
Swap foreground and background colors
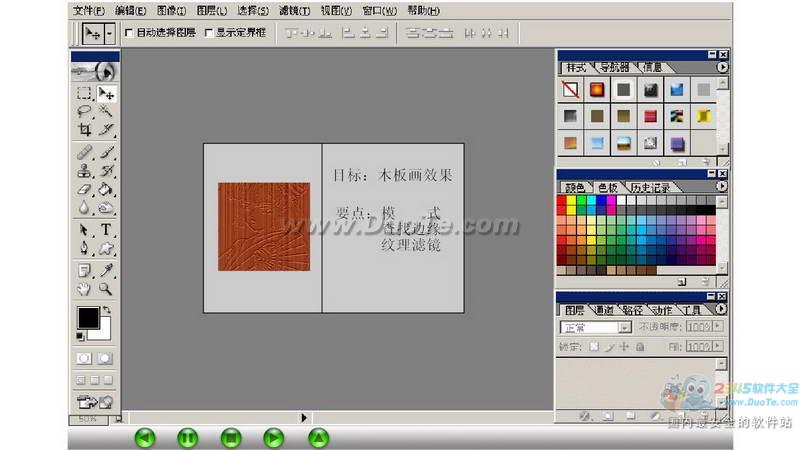coord(107,310)
